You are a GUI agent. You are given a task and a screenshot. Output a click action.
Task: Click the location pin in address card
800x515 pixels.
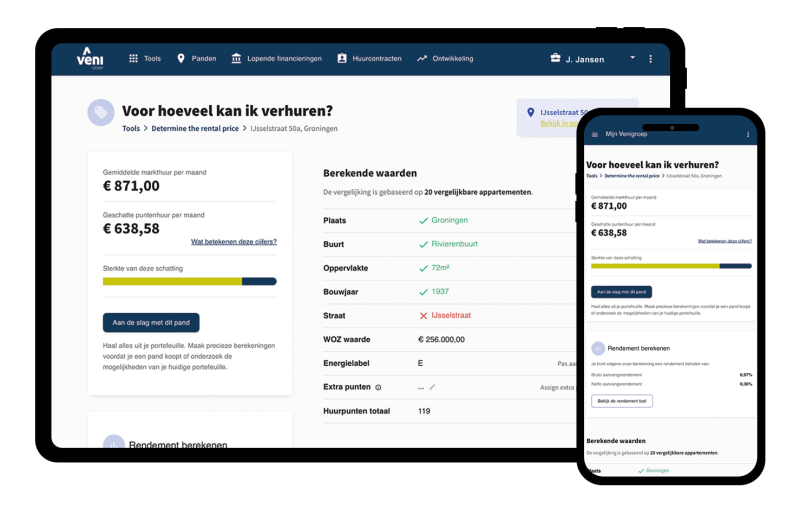(x=531, y=113)
